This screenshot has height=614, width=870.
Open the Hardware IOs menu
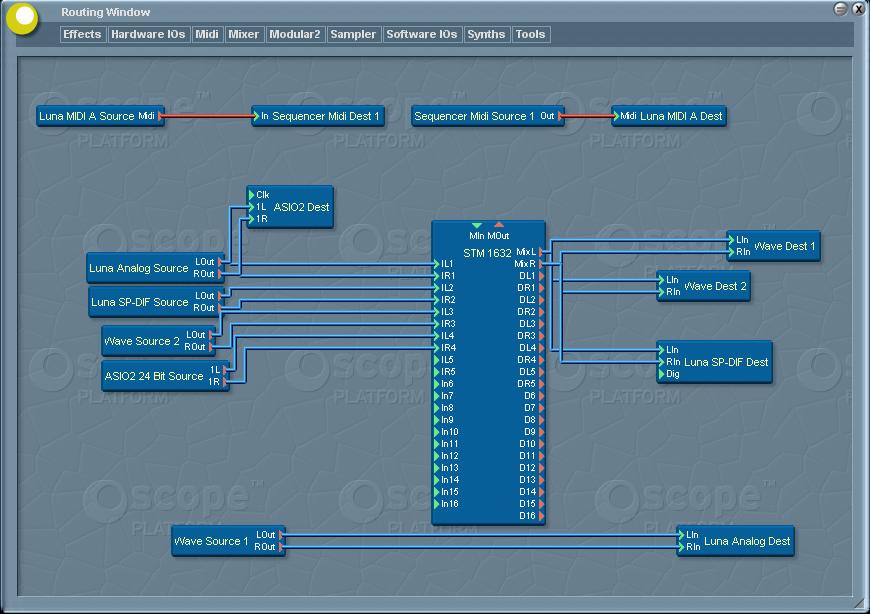148,34
